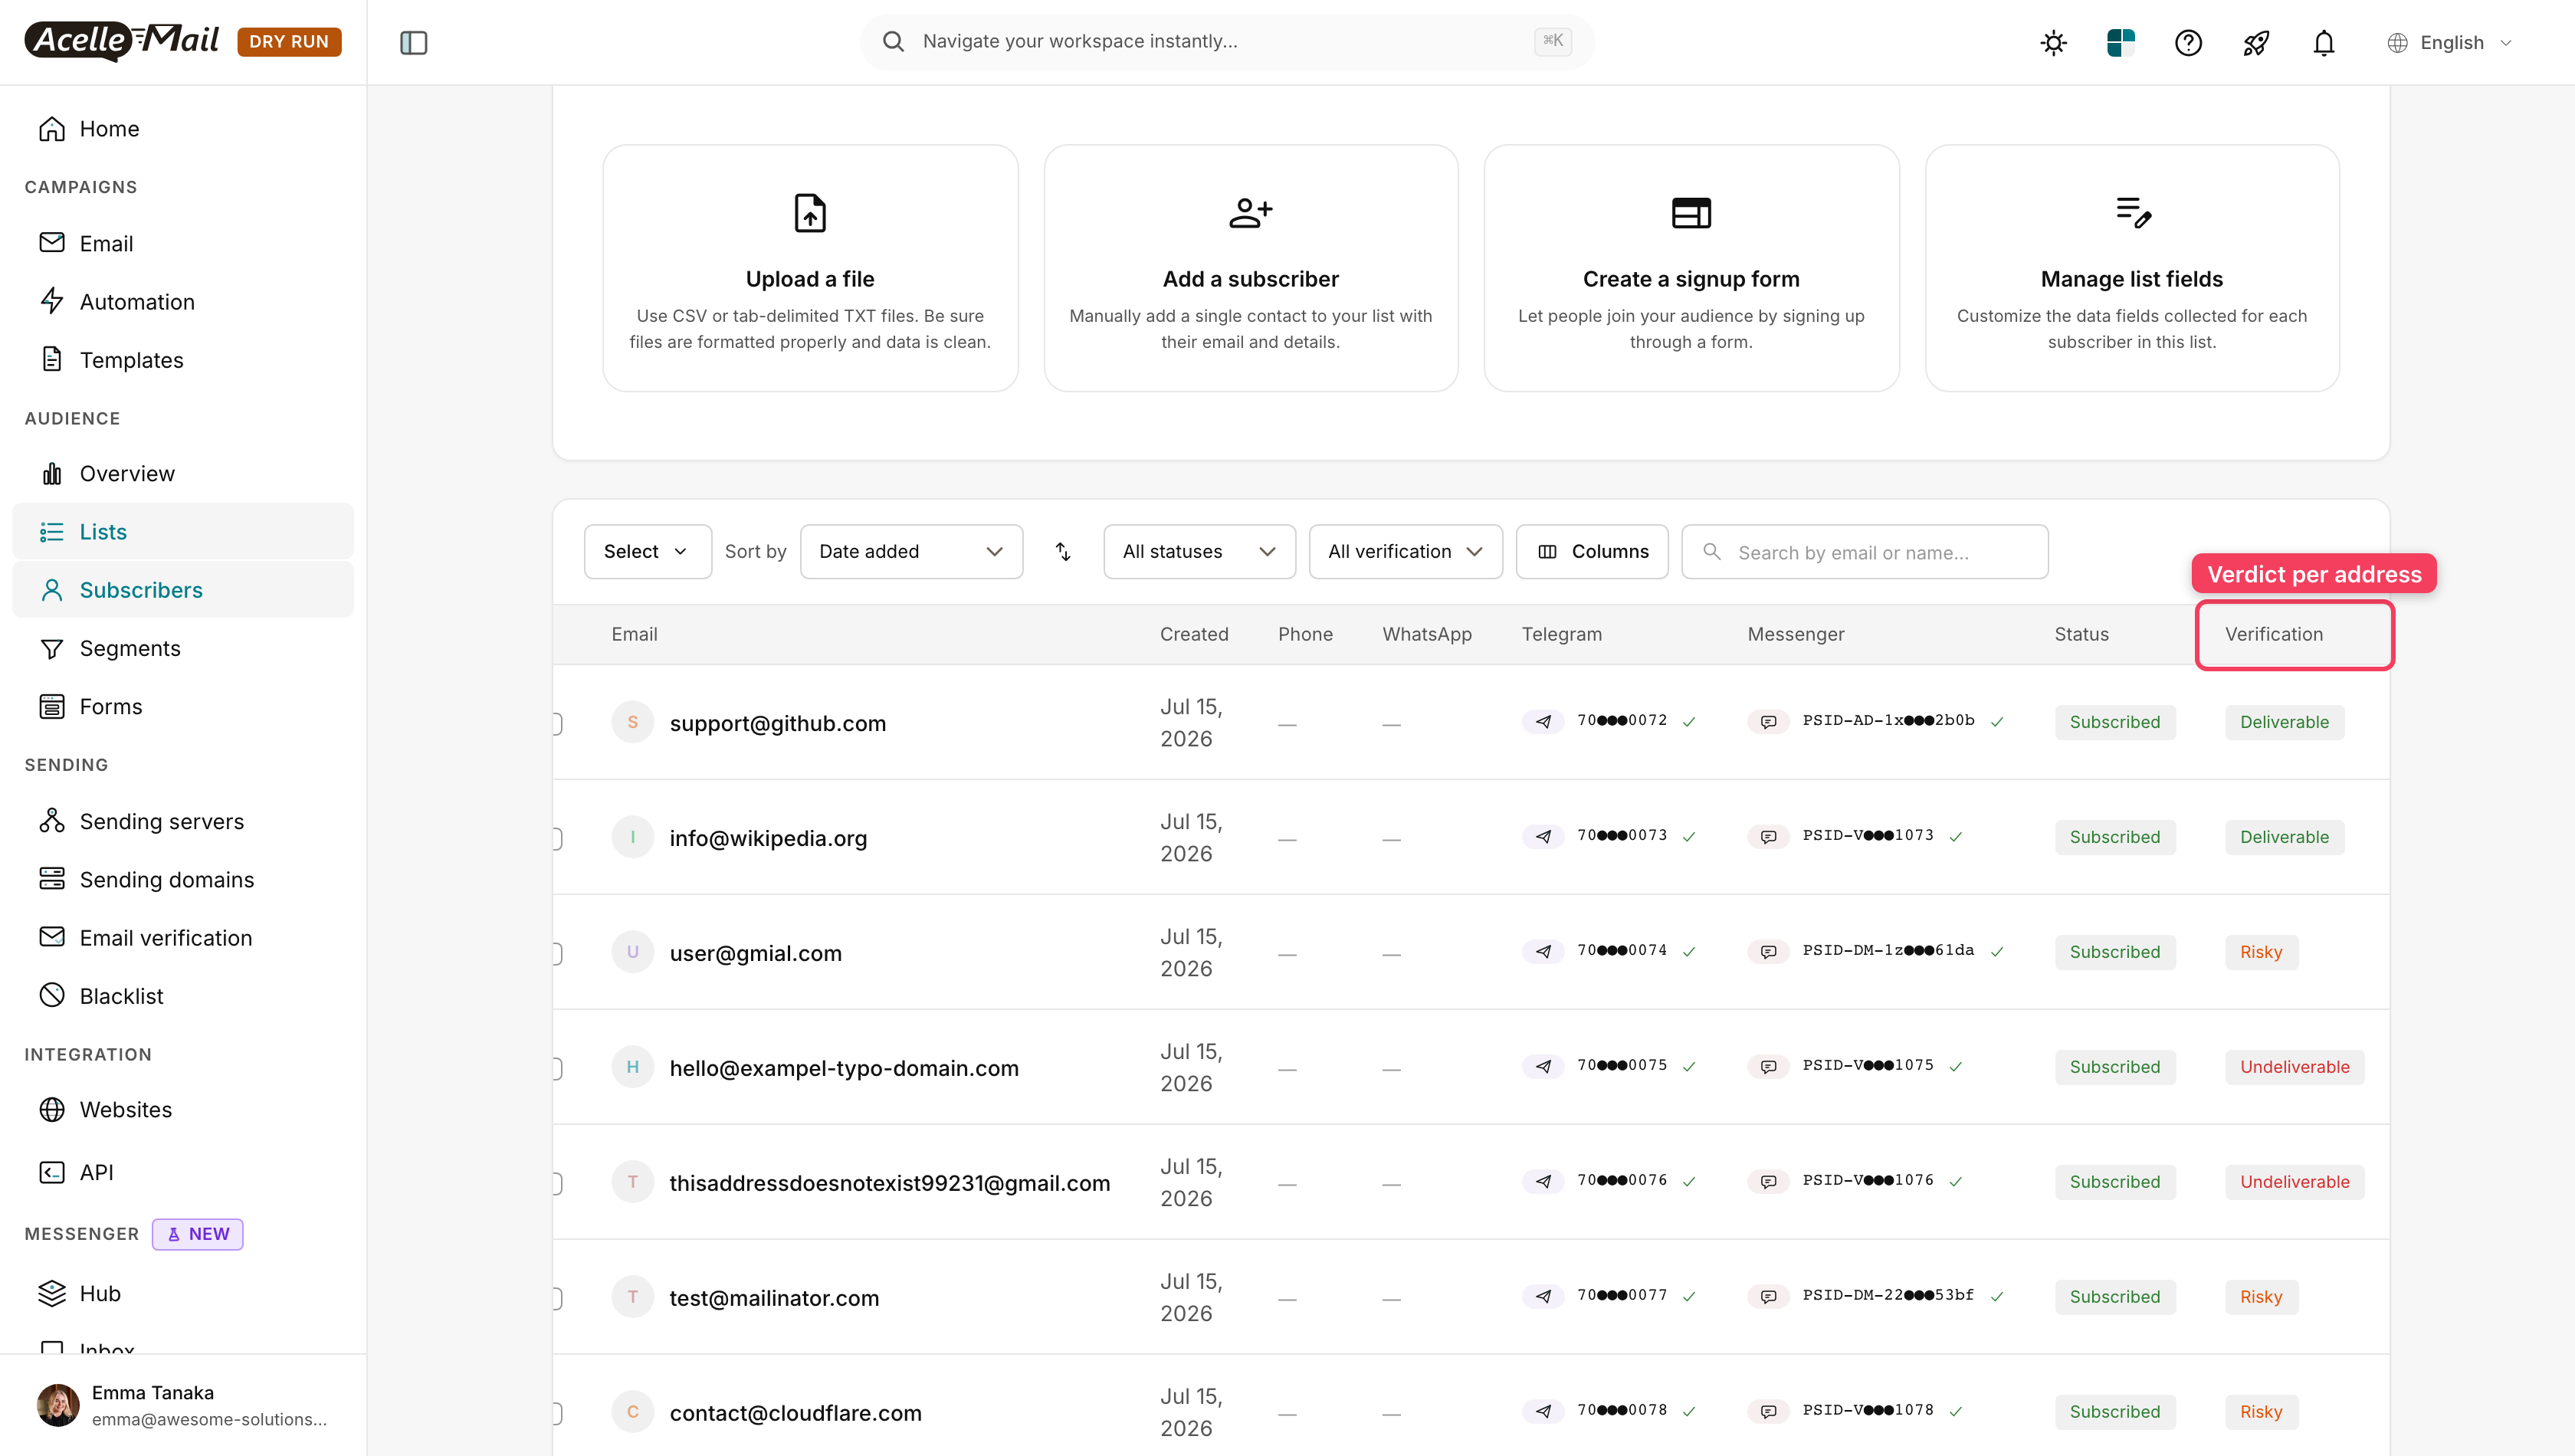Screen dimensions: 2575x1456
Task: Expand the All verification filter
Action: coord(1405,551)
